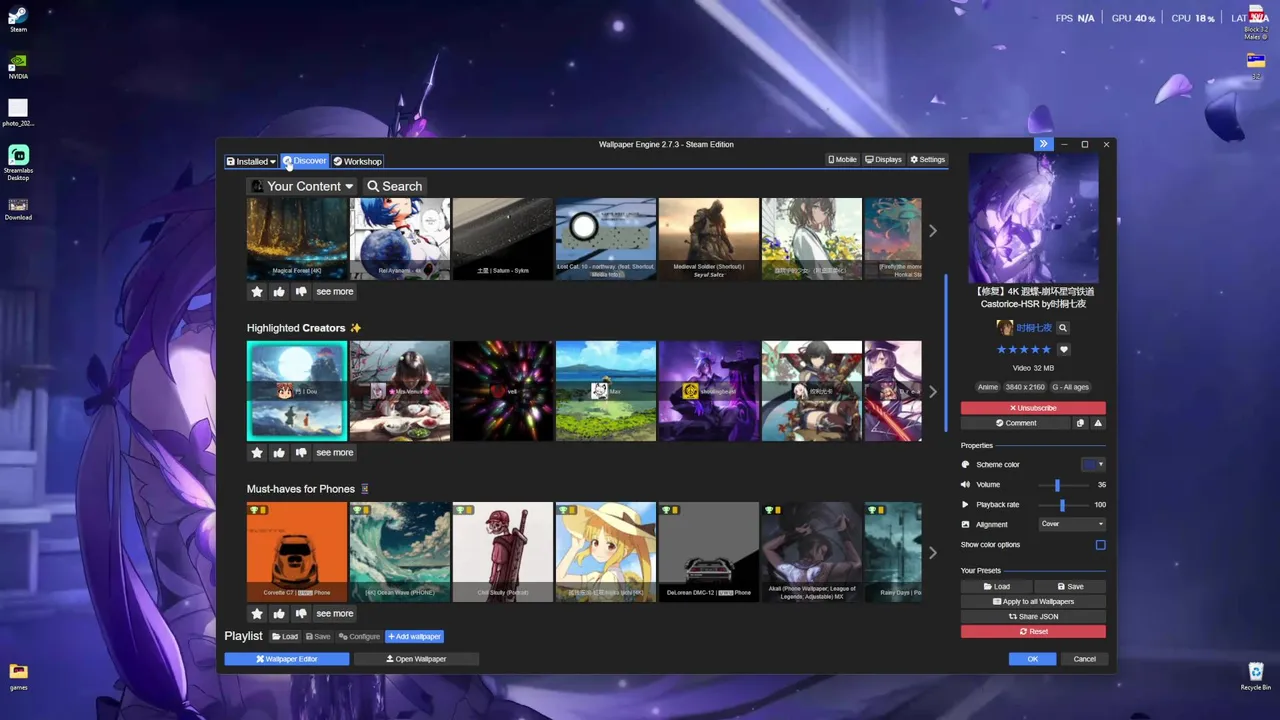Open the photo file on desktop

(18, 113)
